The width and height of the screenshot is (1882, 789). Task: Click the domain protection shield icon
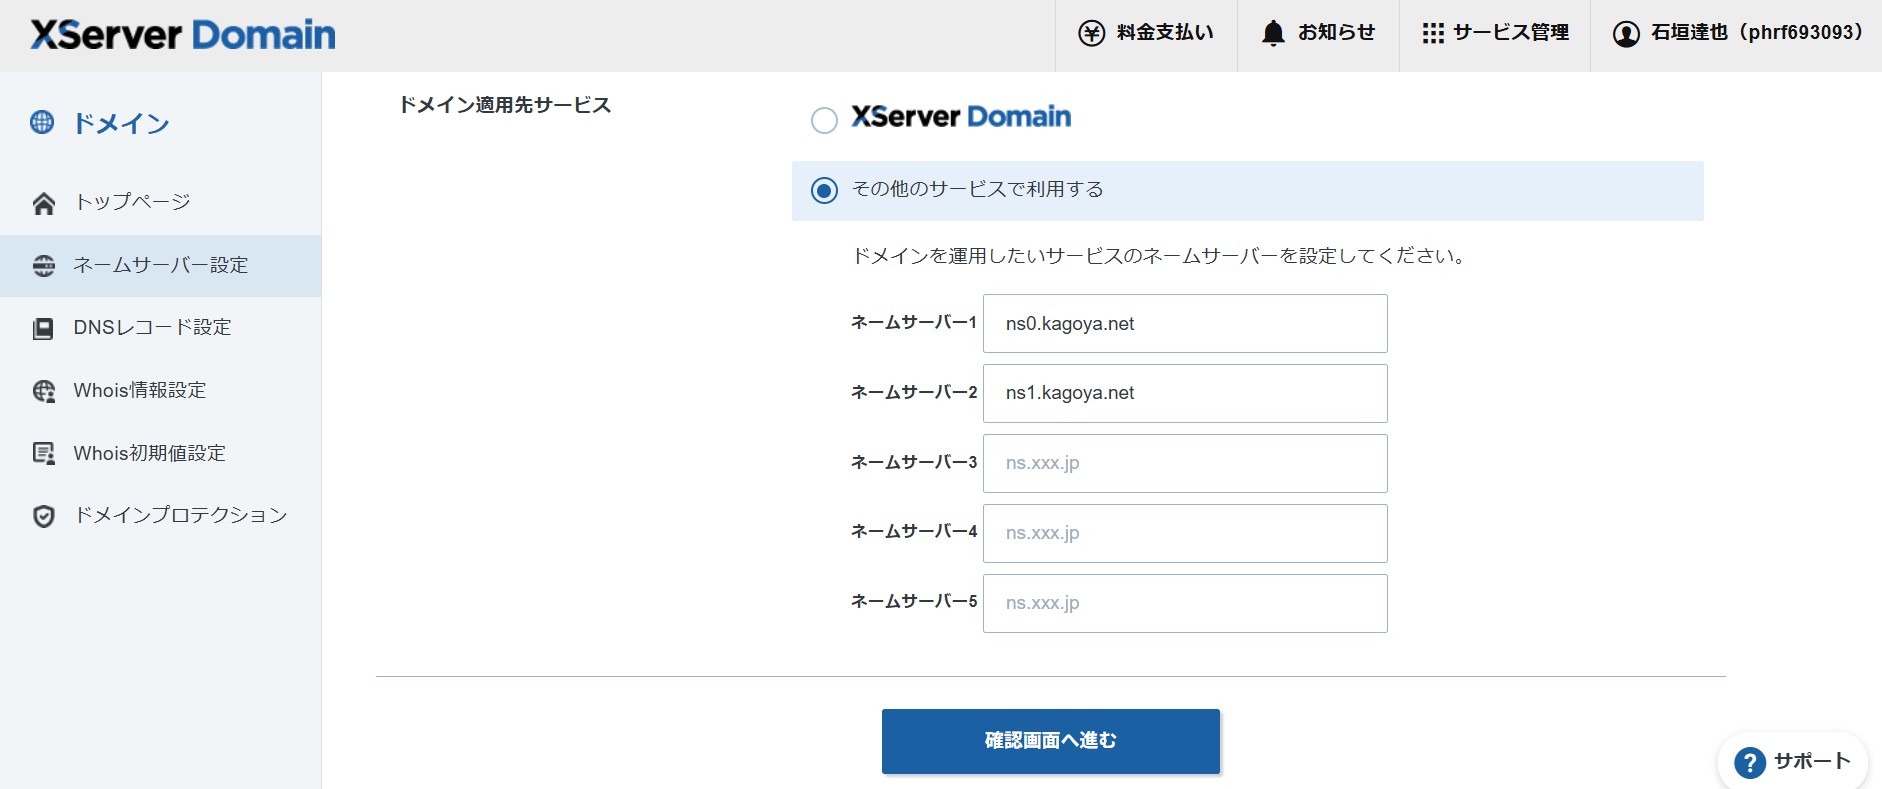[x=44, y=516]
